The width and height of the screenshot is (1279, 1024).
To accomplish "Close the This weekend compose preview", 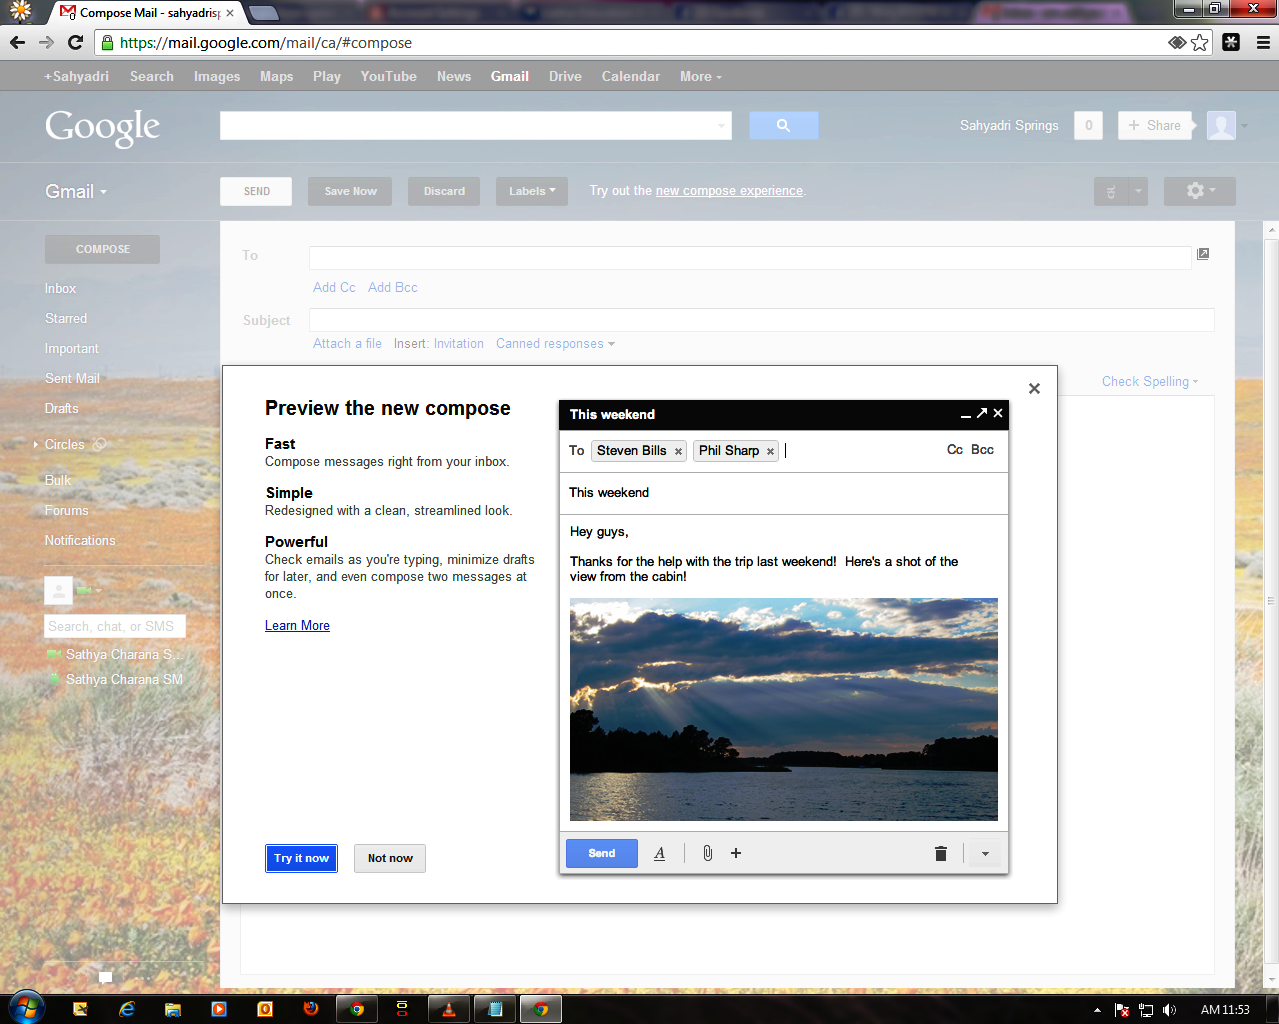I will click(x=998, y=413).
